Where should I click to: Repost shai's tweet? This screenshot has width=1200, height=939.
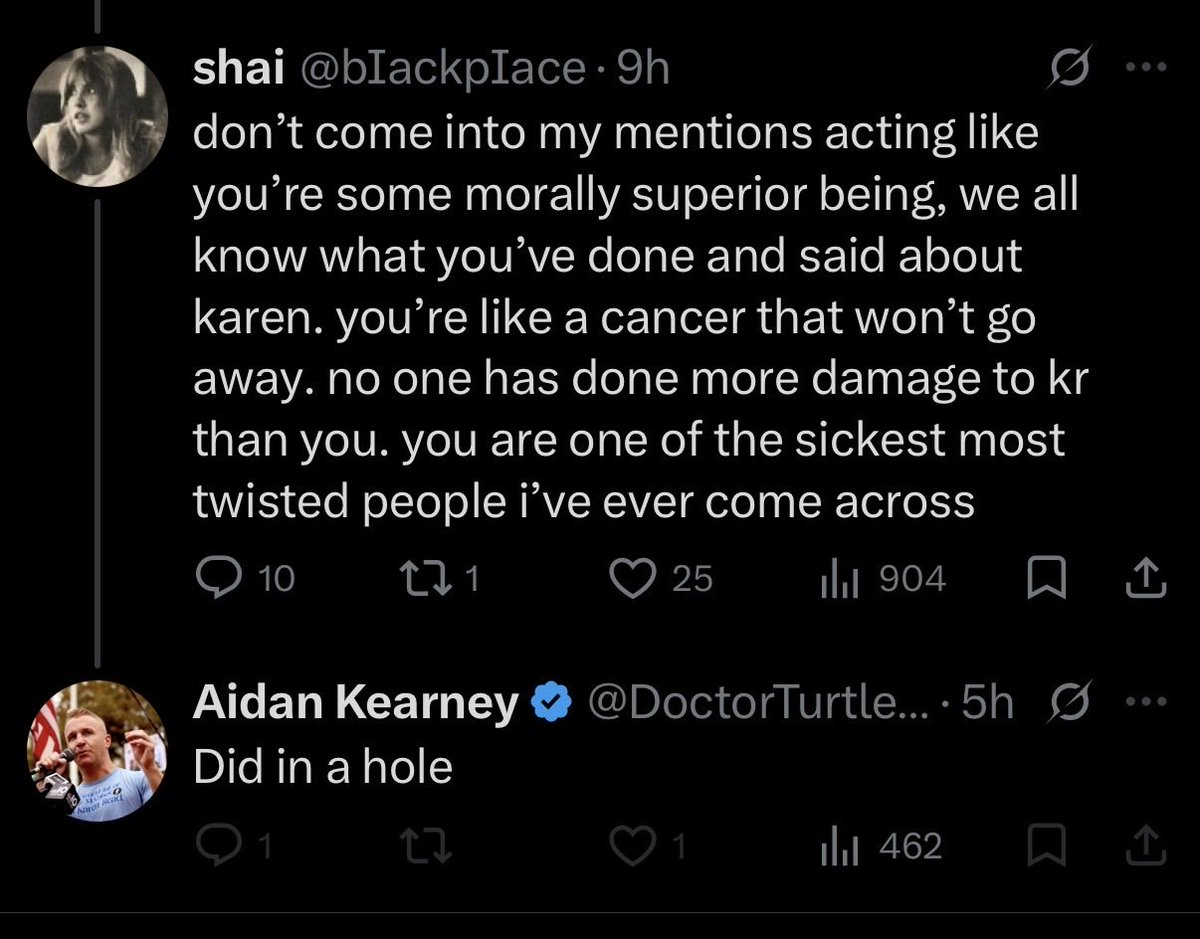pos(413,579)
